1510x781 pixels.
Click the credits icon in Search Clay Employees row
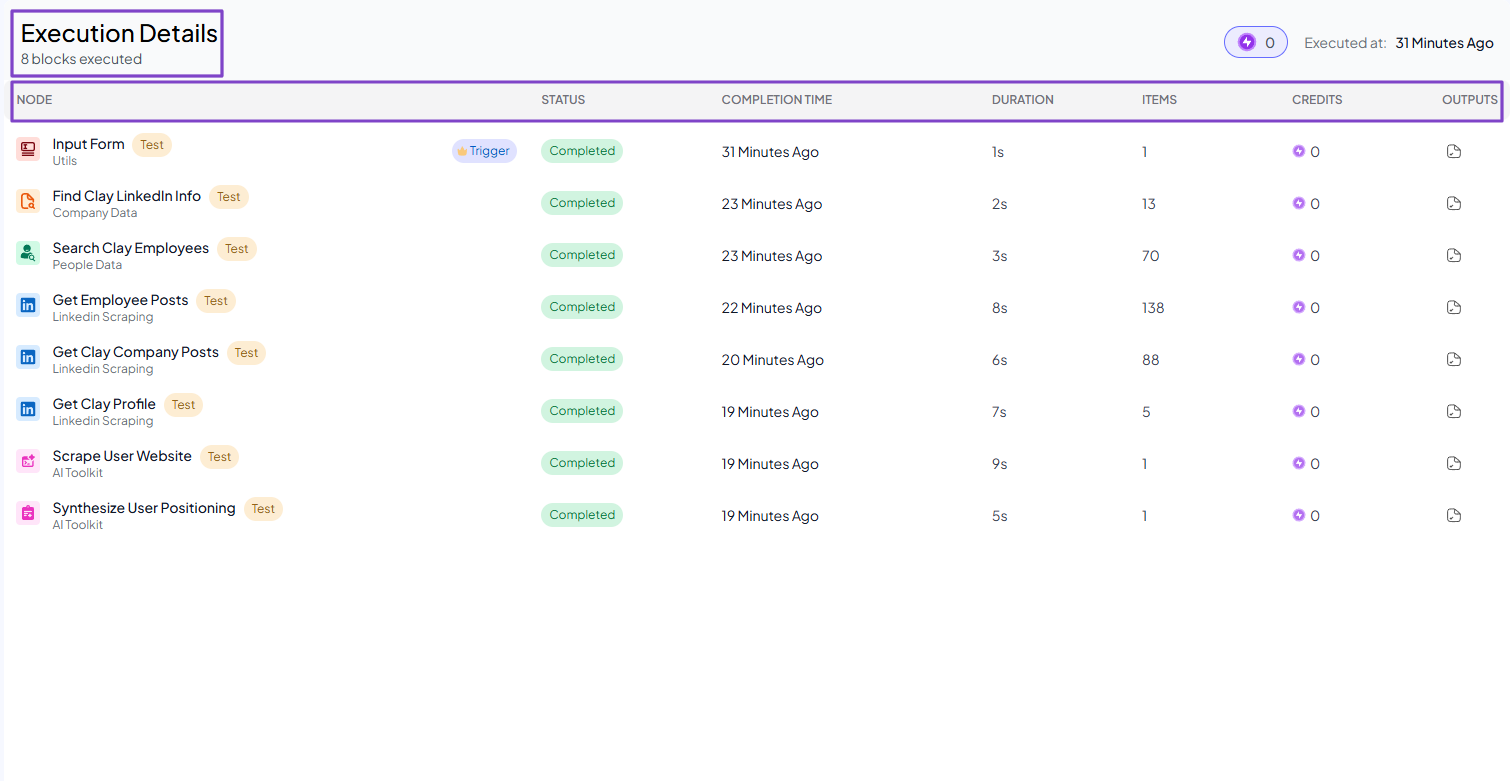click(1299, 255)
